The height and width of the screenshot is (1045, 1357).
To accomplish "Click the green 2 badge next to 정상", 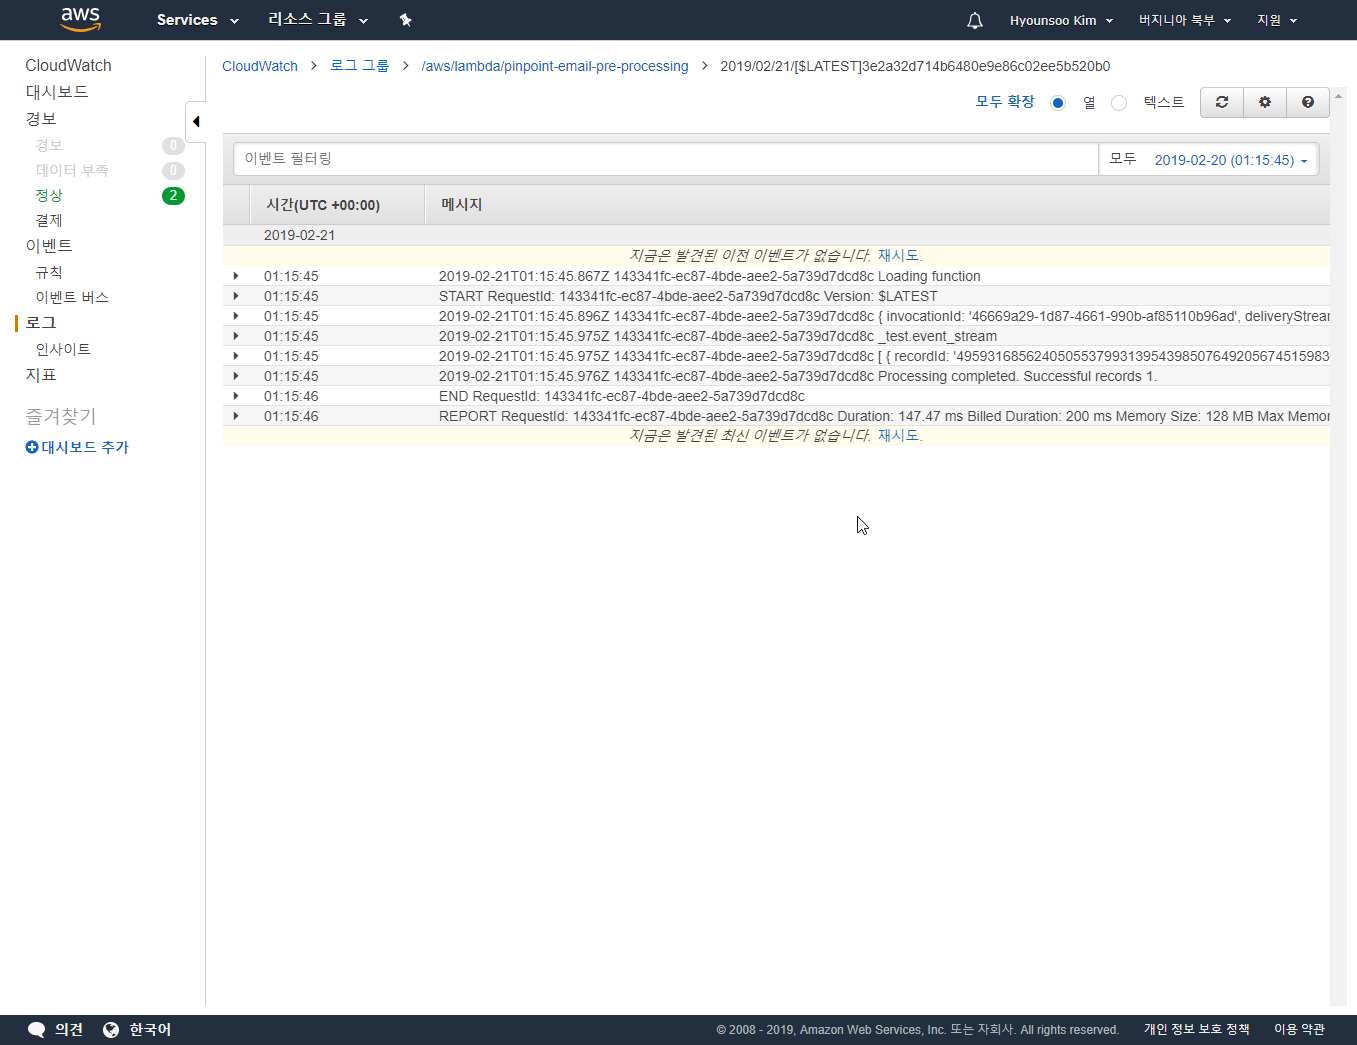I will (173, 196).
